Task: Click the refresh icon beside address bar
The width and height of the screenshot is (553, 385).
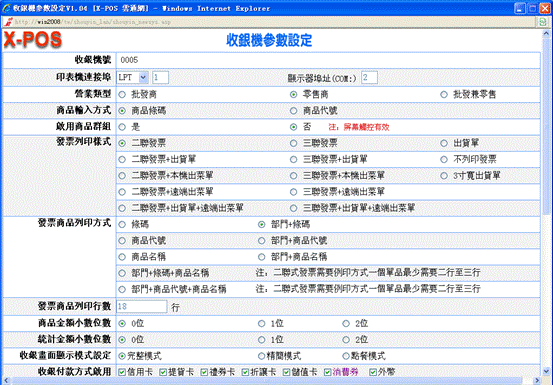Action: point(543,22)
